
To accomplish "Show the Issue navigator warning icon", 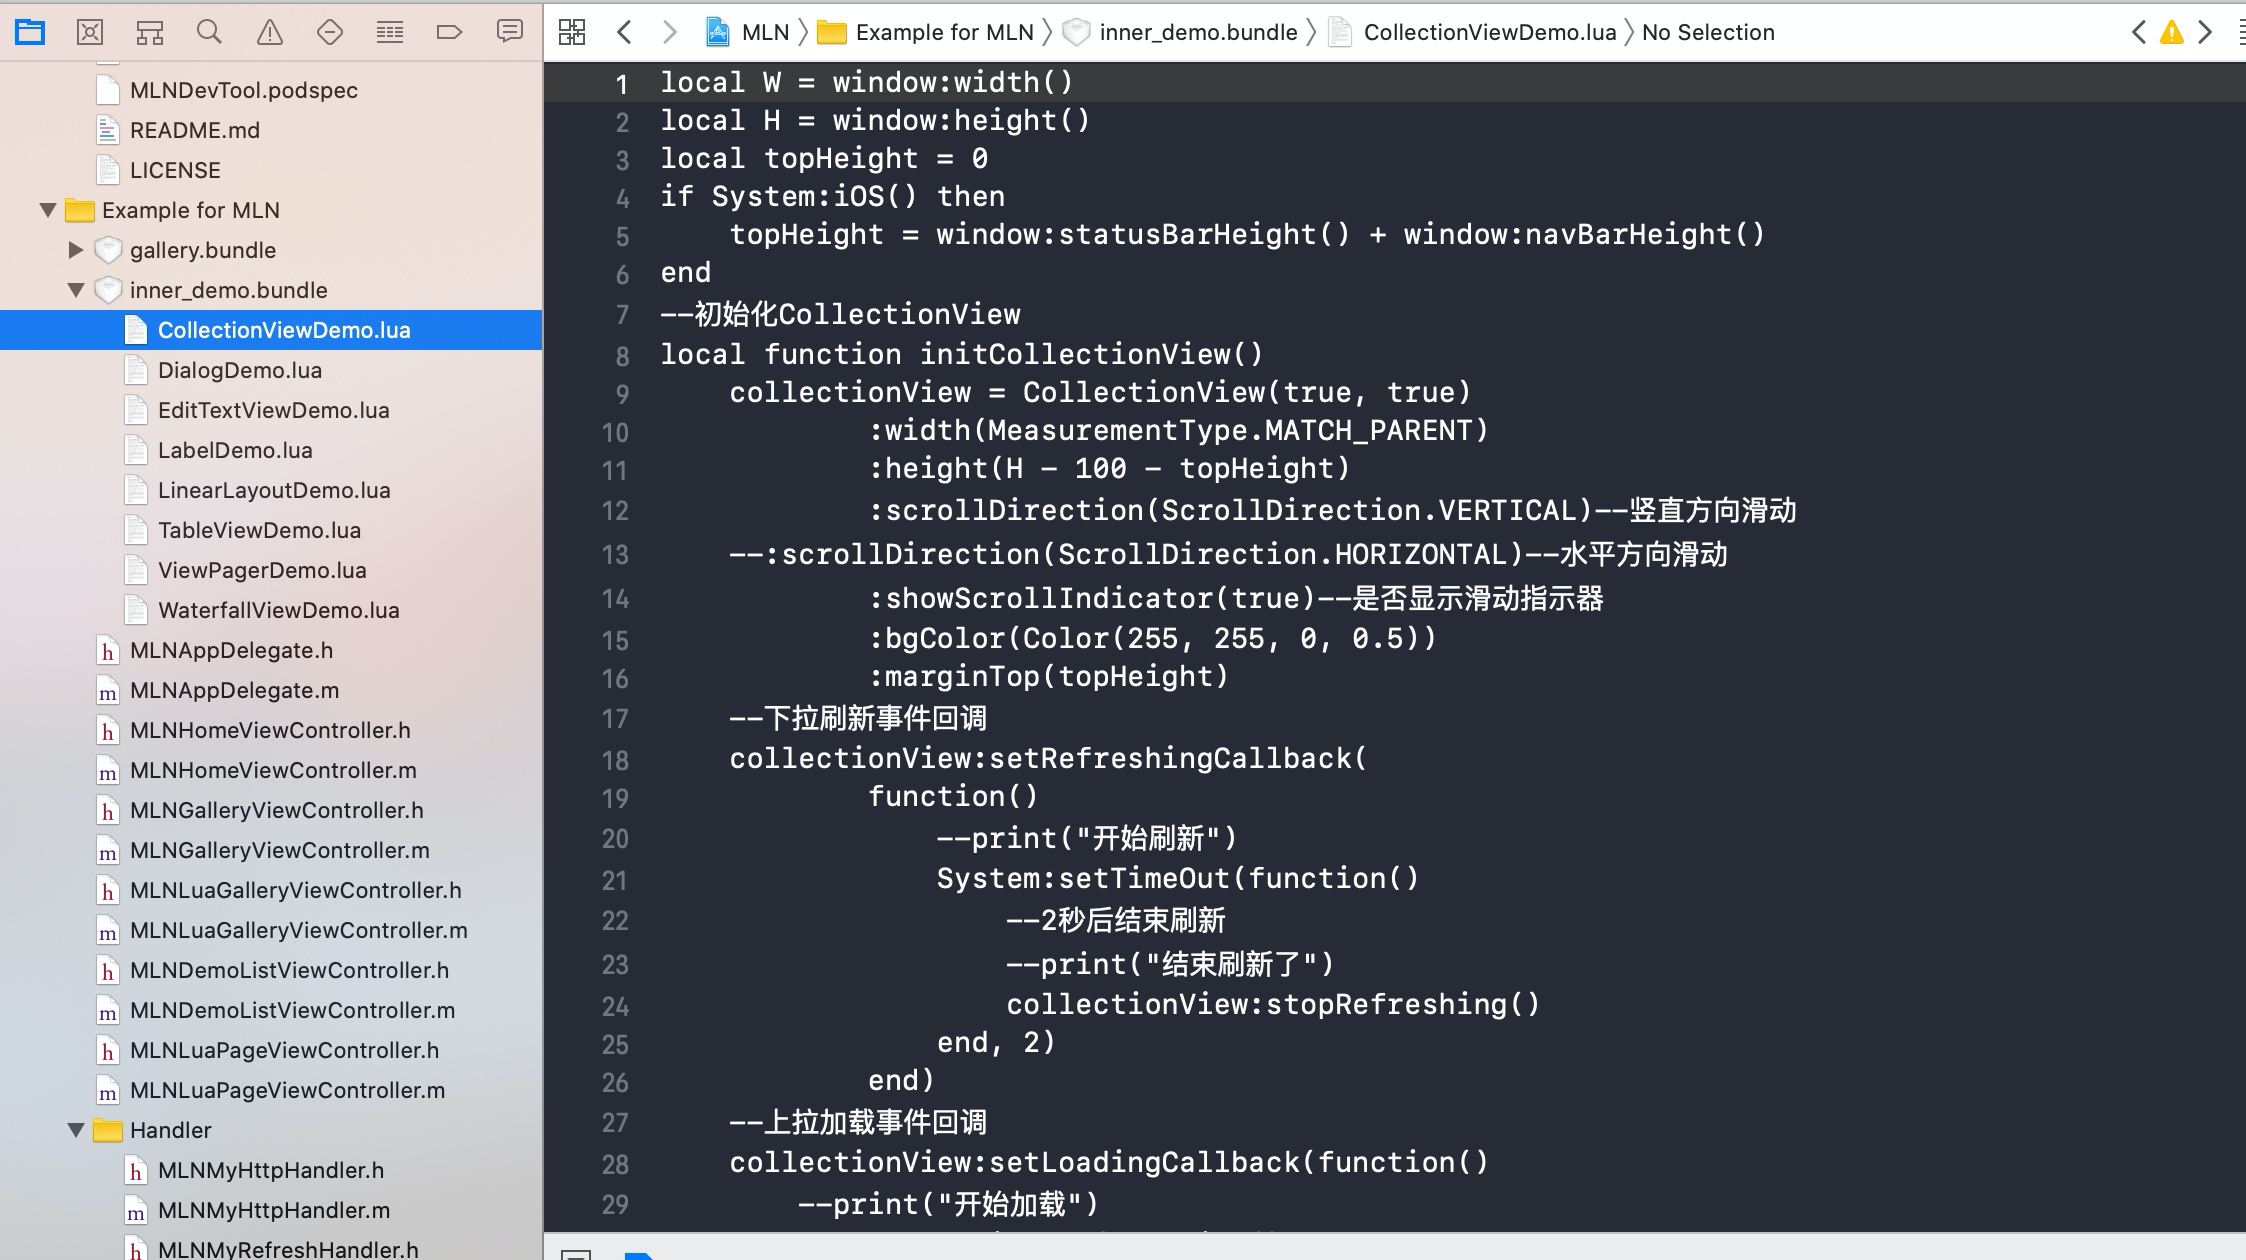I will tap(270, 32).
